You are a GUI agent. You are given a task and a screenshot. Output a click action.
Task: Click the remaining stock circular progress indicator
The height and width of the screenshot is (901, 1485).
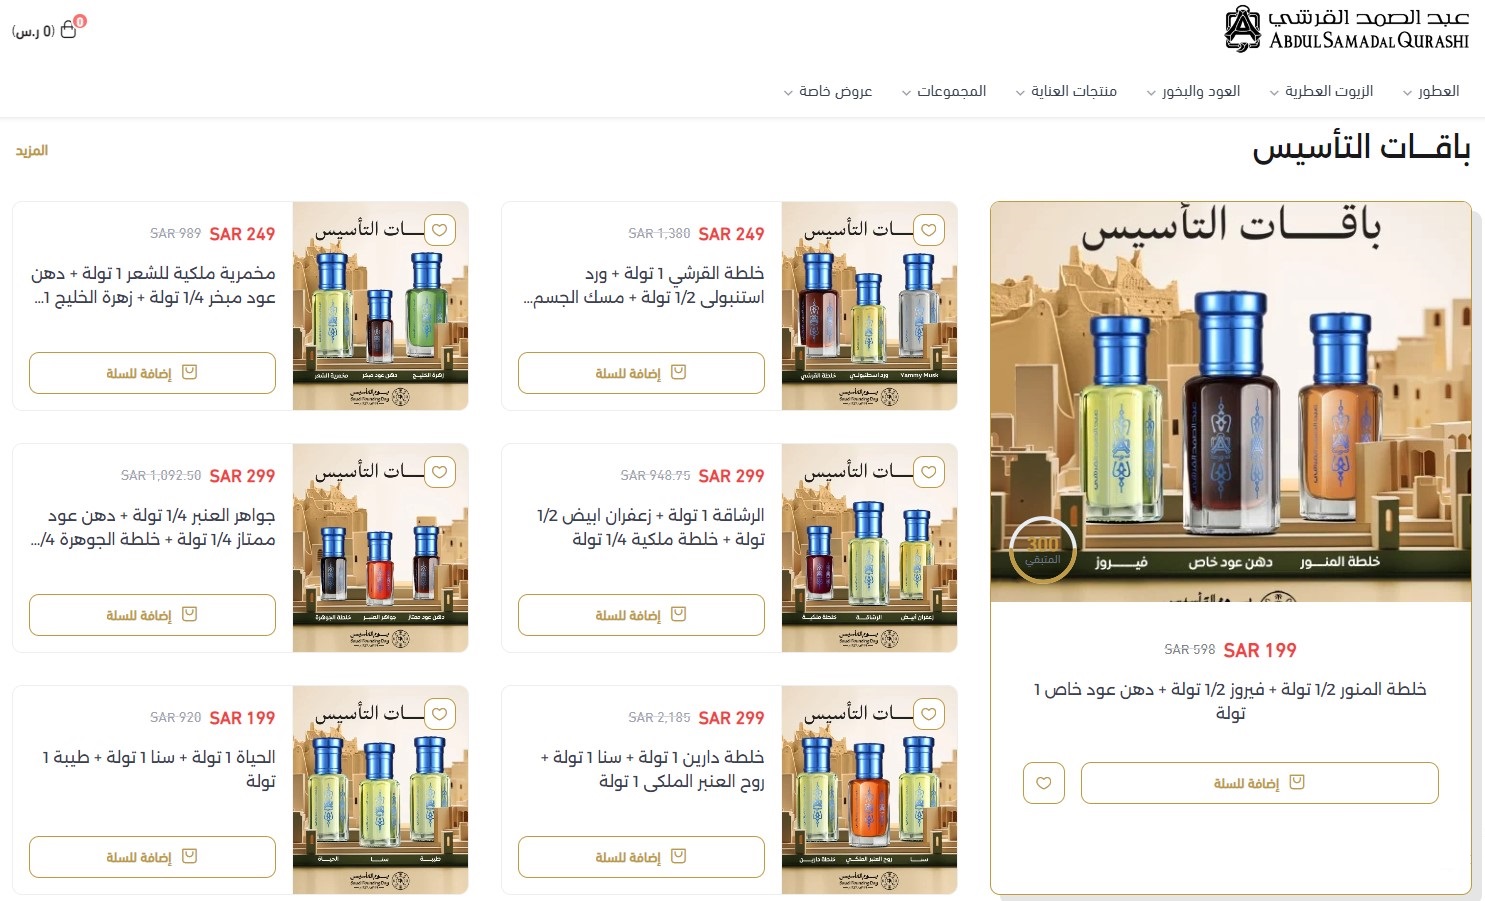click(x=1043, y=549)
